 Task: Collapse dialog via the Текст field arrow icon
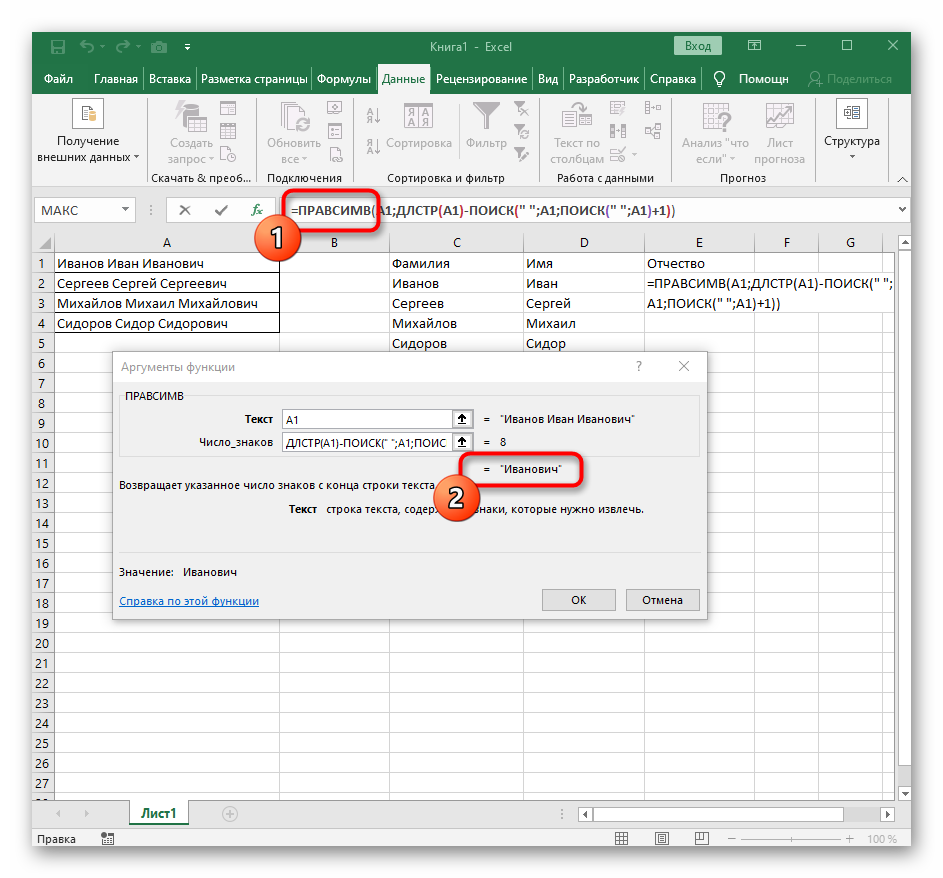tap(462, 419)
